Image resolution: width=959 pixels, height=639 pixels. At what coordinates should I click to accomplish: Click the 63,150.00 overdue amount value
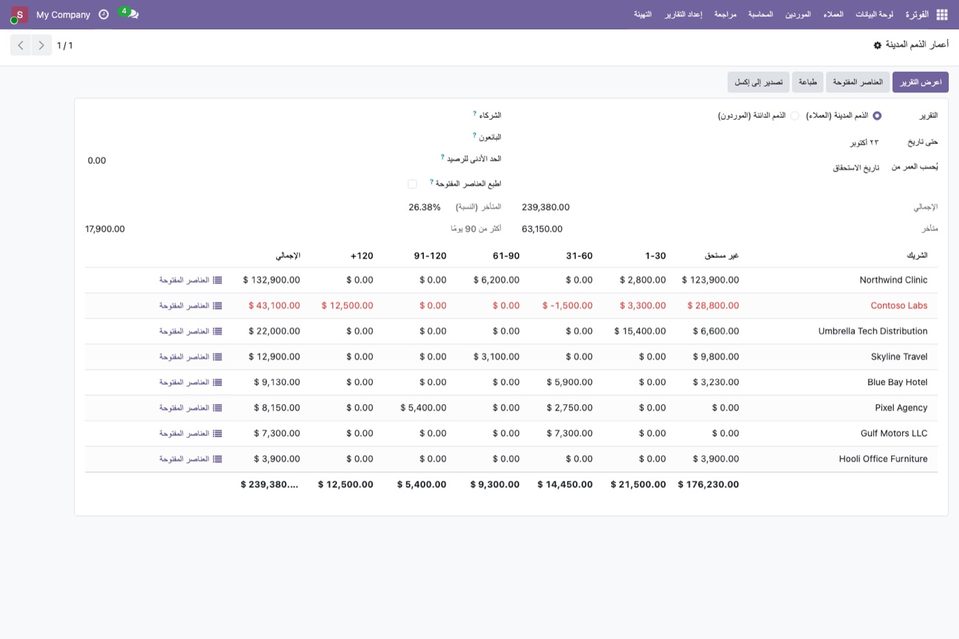[x=542, y=229]
